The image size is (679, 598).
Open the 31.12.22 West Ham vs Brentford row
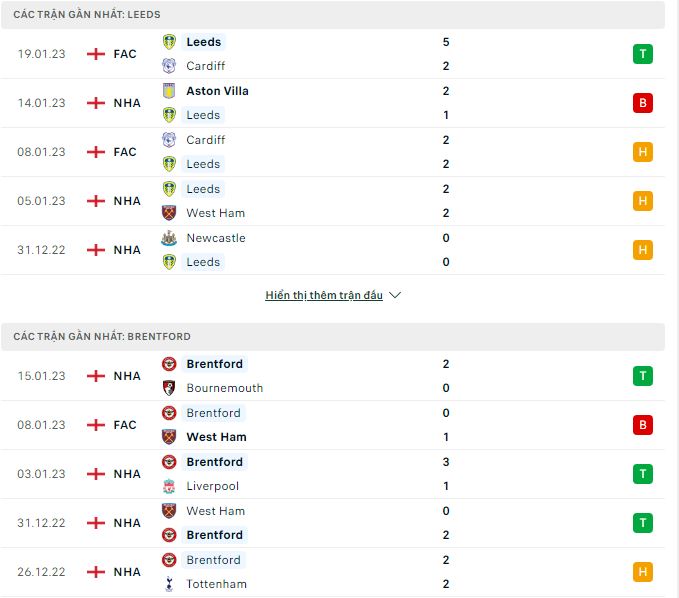(x=333, y=523)
